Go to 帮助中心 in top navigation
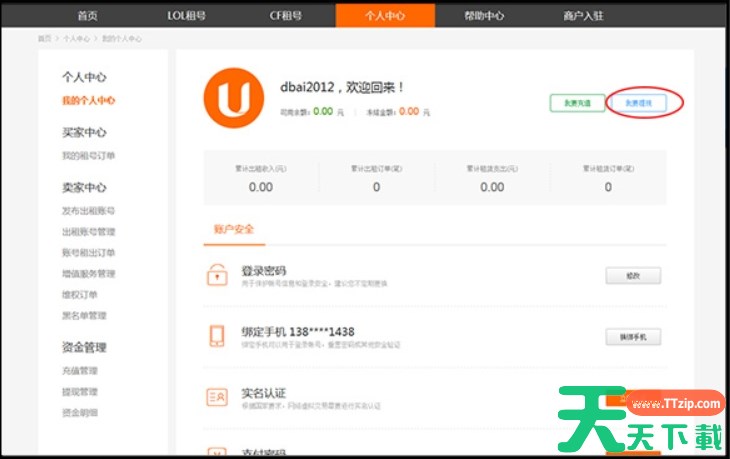730x459 pixels. (484, 16)
